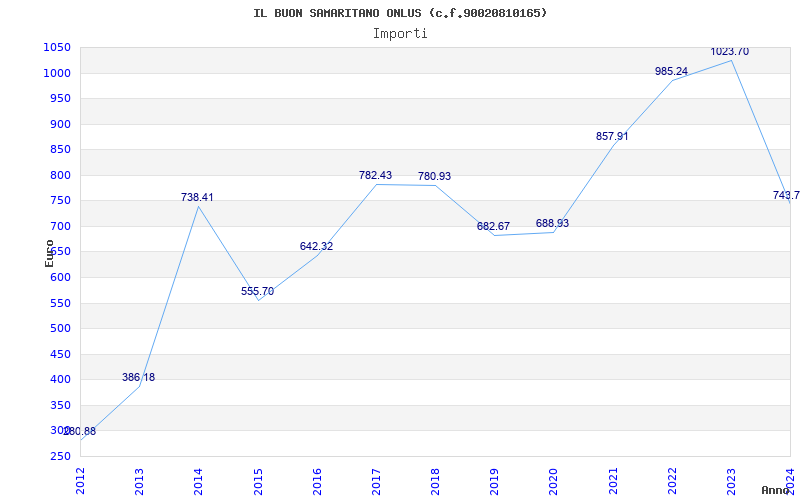Select the 1023.70 data label
This screenshot has height=500, width=800.
point(730,52)
